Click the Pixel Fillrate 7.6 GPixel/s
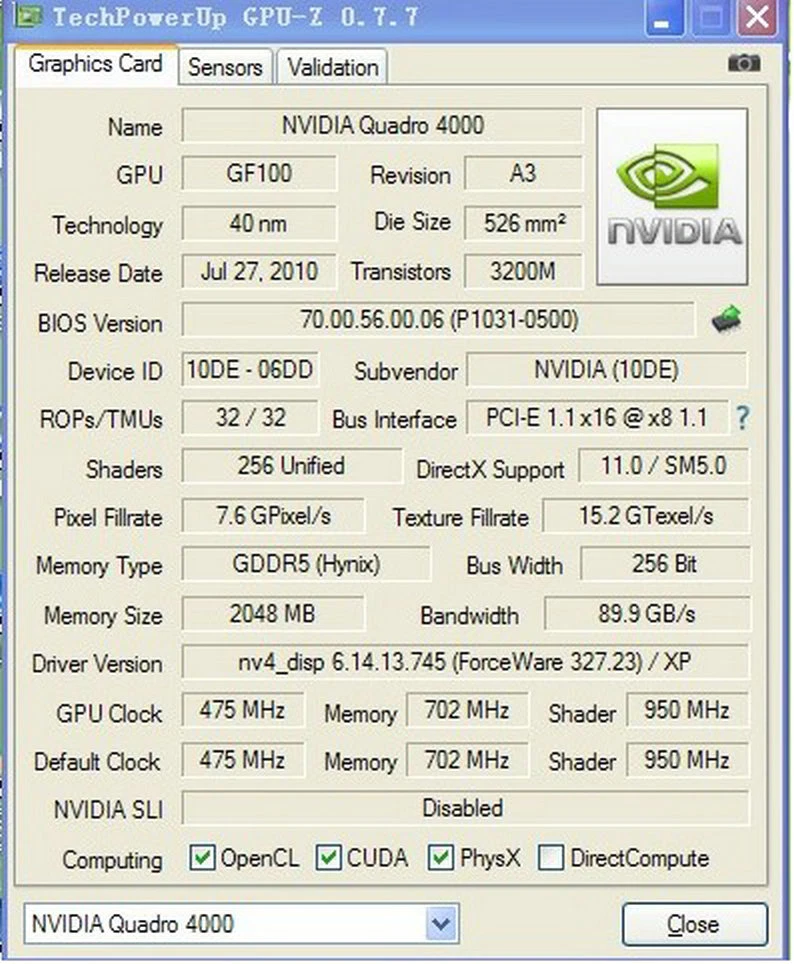 [273, 516]
